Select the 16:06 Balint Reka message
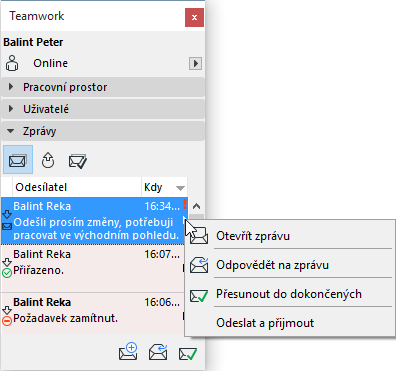The width and height of the screenshot is (396, 371). [93, 313]
